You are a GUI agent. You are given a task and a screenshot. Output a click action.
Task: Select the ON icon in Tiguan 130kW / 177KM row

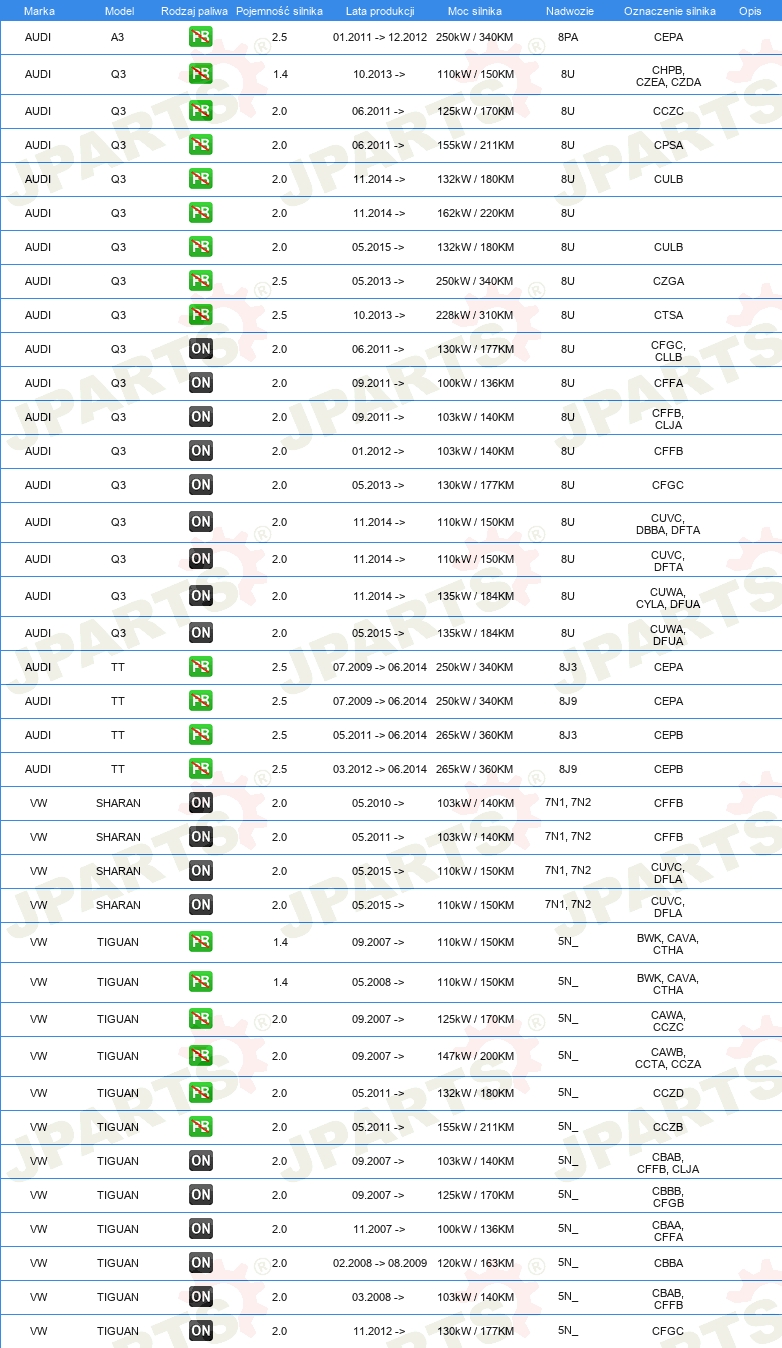201,1331
